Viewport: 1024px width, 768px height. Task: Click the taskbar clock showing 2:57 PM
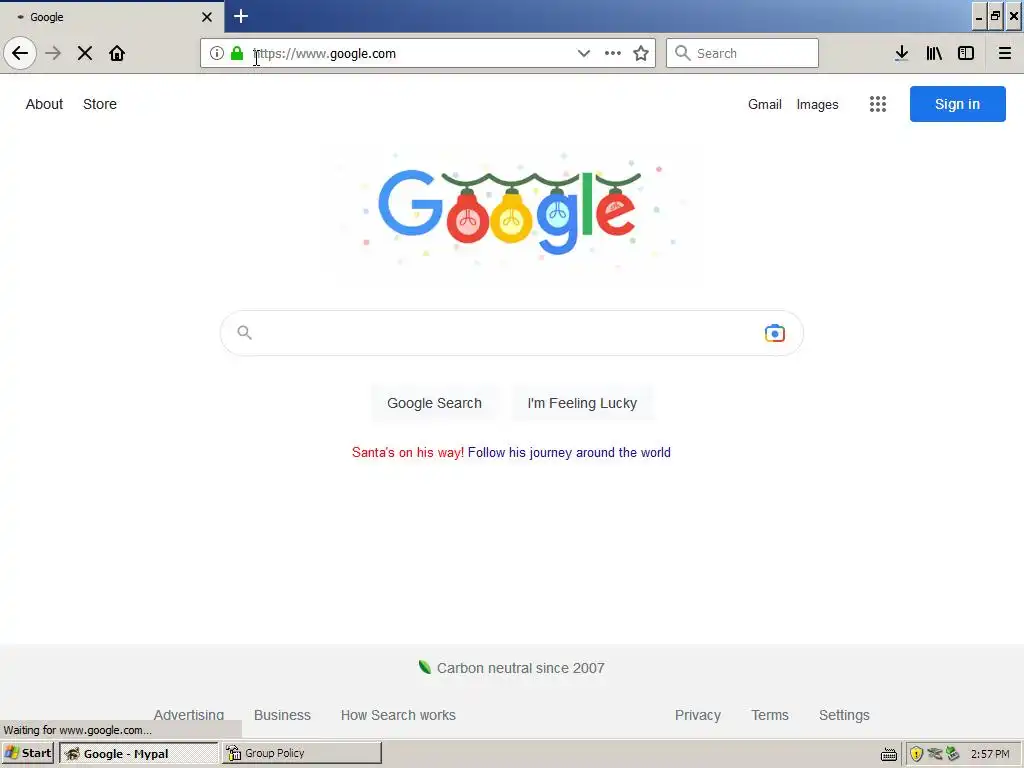990,754
